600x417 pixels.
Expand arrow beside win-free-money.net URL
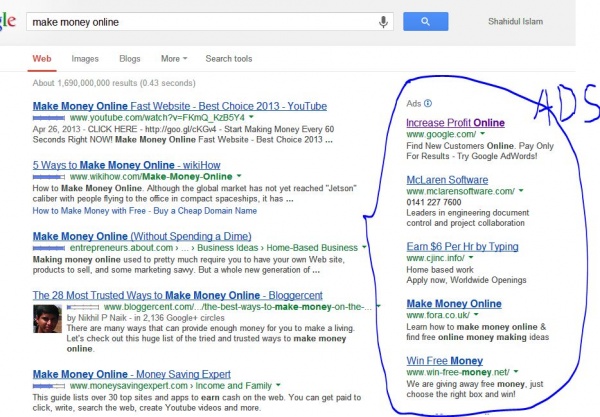(516, 371)
